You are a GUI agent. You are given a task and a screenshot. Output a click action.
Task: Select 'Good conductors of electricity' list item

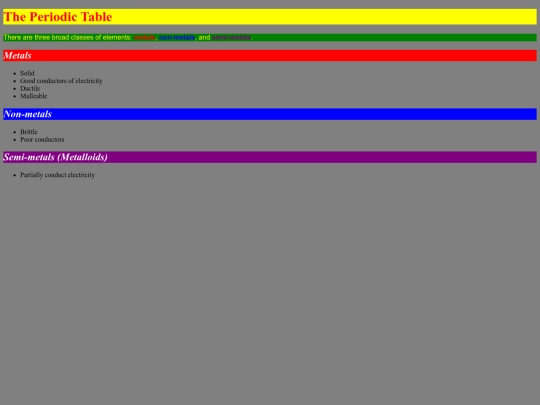point(61,81)
